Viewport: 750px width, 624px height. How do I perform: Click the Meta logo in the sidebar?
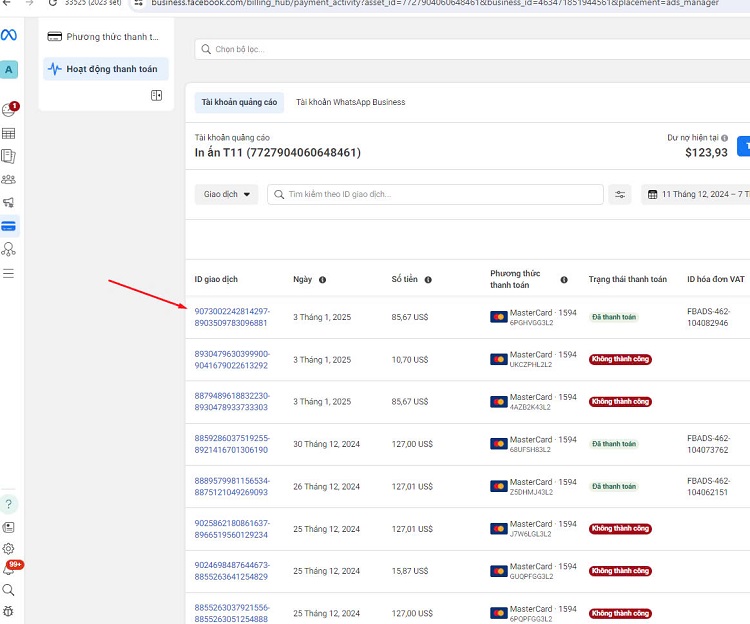click(x=9, y=35)
